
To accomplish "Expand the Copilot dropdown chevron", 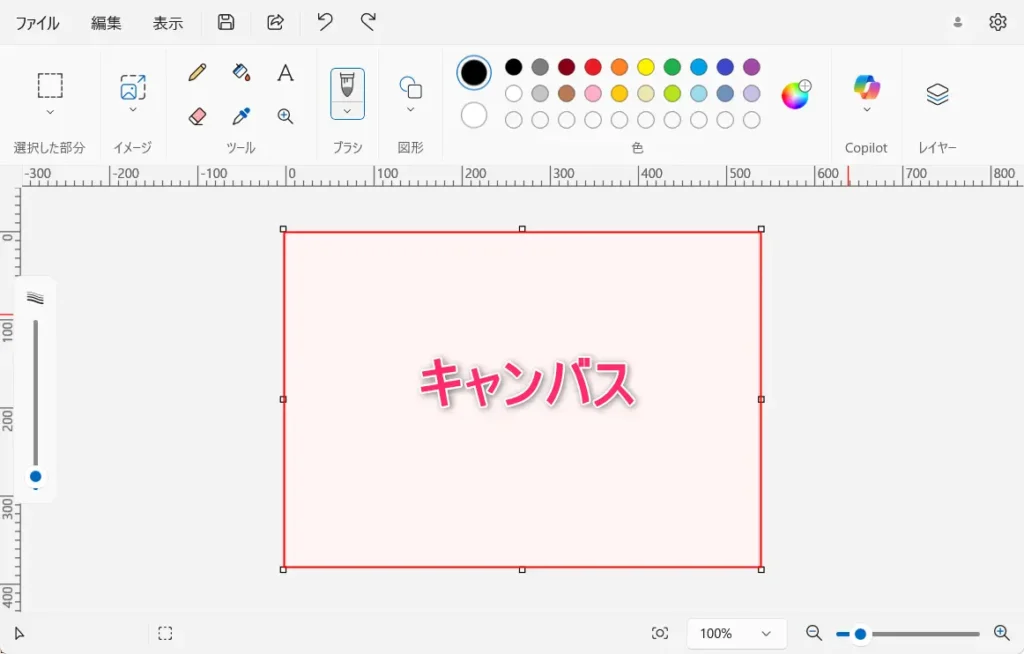I will click(x=867, y=110).
